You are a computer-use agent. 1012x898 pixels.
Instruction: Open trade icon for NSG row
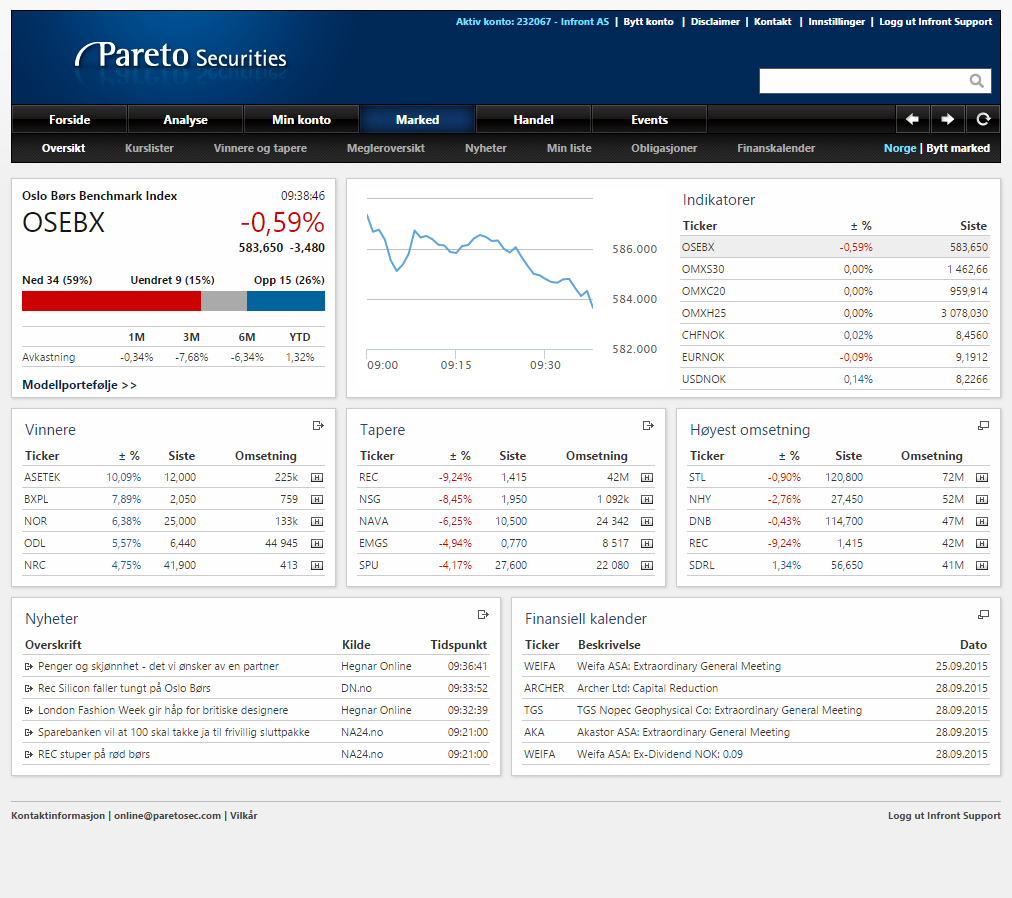(647, 500)
